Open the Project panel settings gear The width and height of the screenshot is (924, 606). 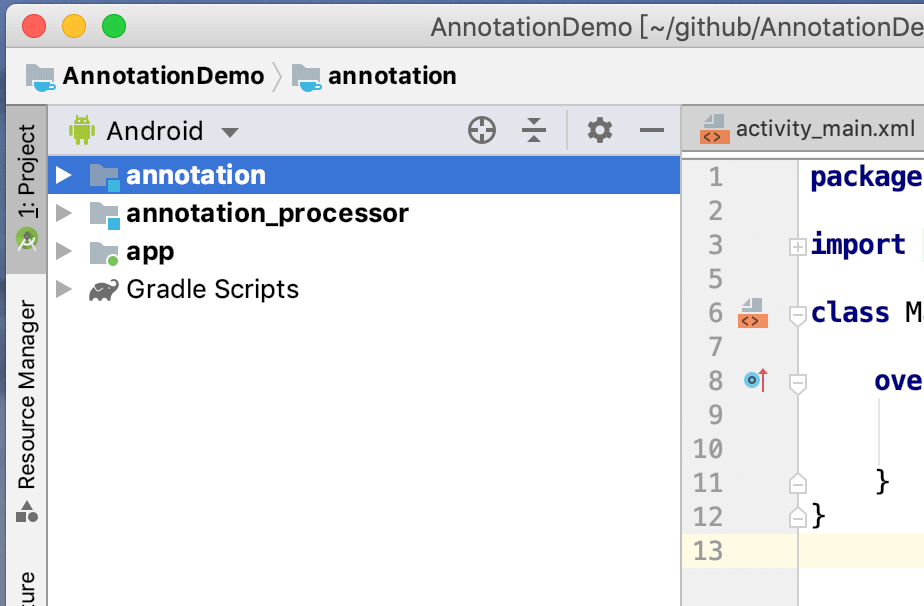click(x=599, y=130)
